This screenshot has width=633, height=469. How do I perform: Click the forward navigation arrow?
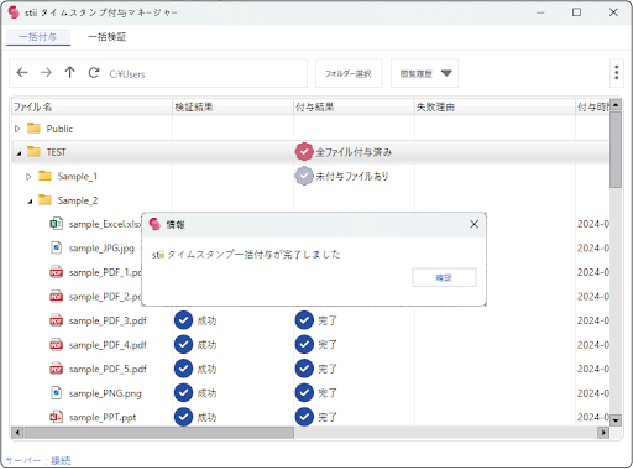click(46, 73)
